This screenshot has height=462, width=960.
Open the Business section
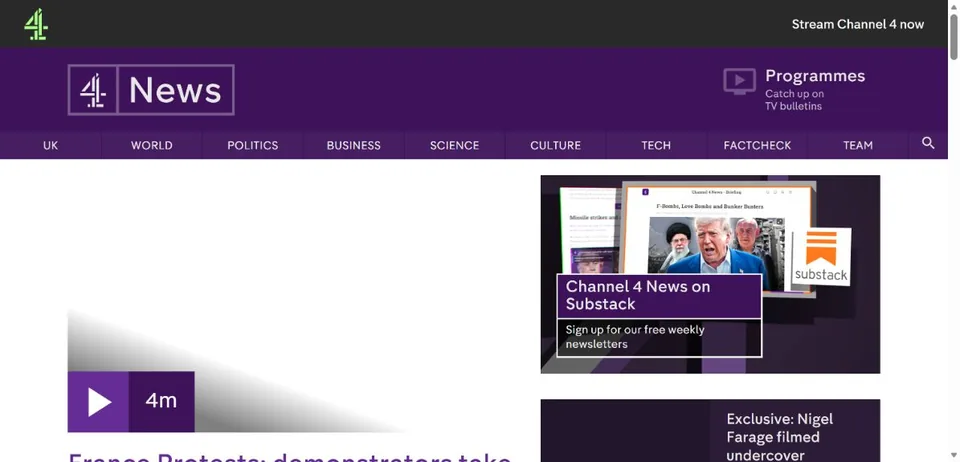coord(353,146)
